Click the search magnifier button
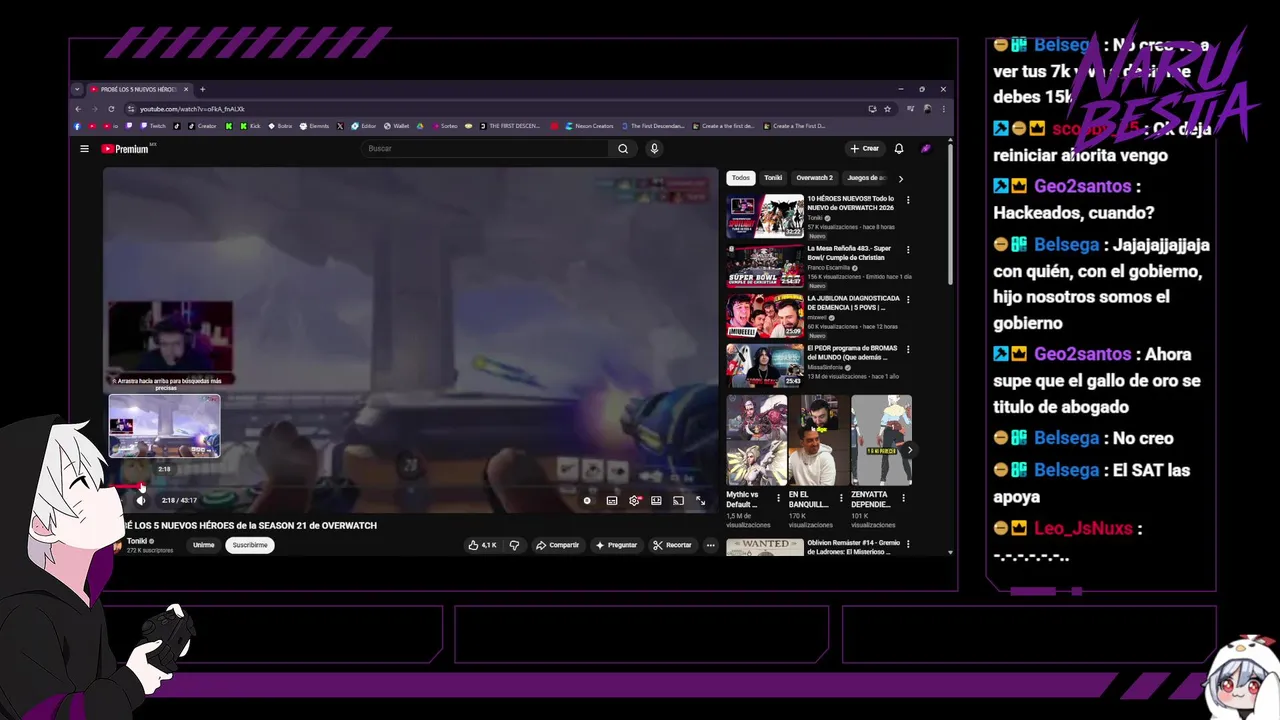 coord(623,149)
